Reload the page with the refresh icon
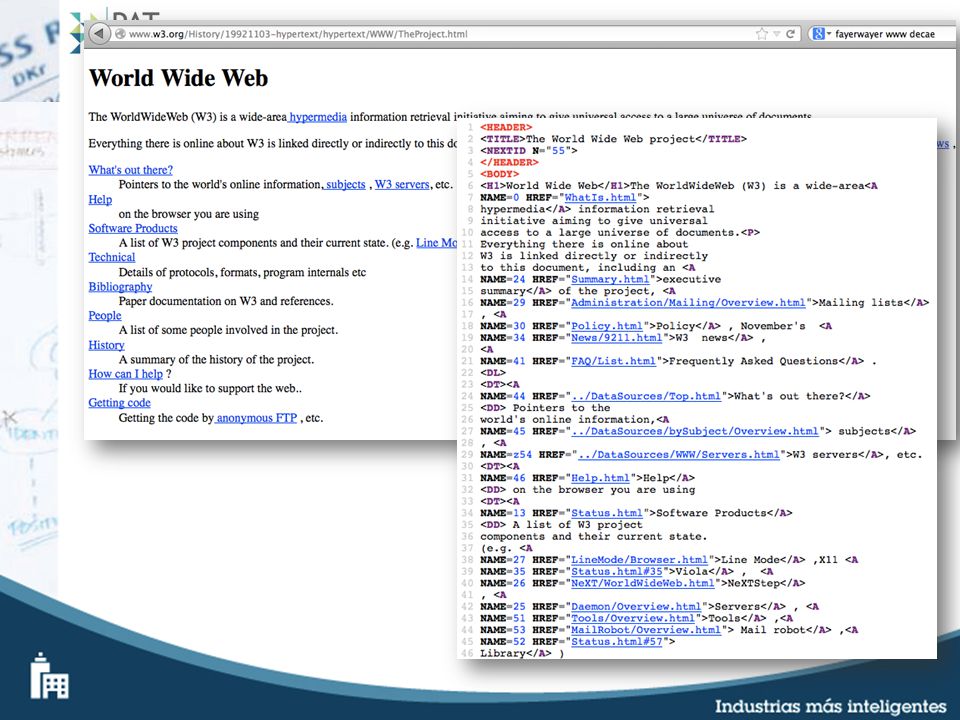Screen dimensions: 960x720 click(790, 34)
